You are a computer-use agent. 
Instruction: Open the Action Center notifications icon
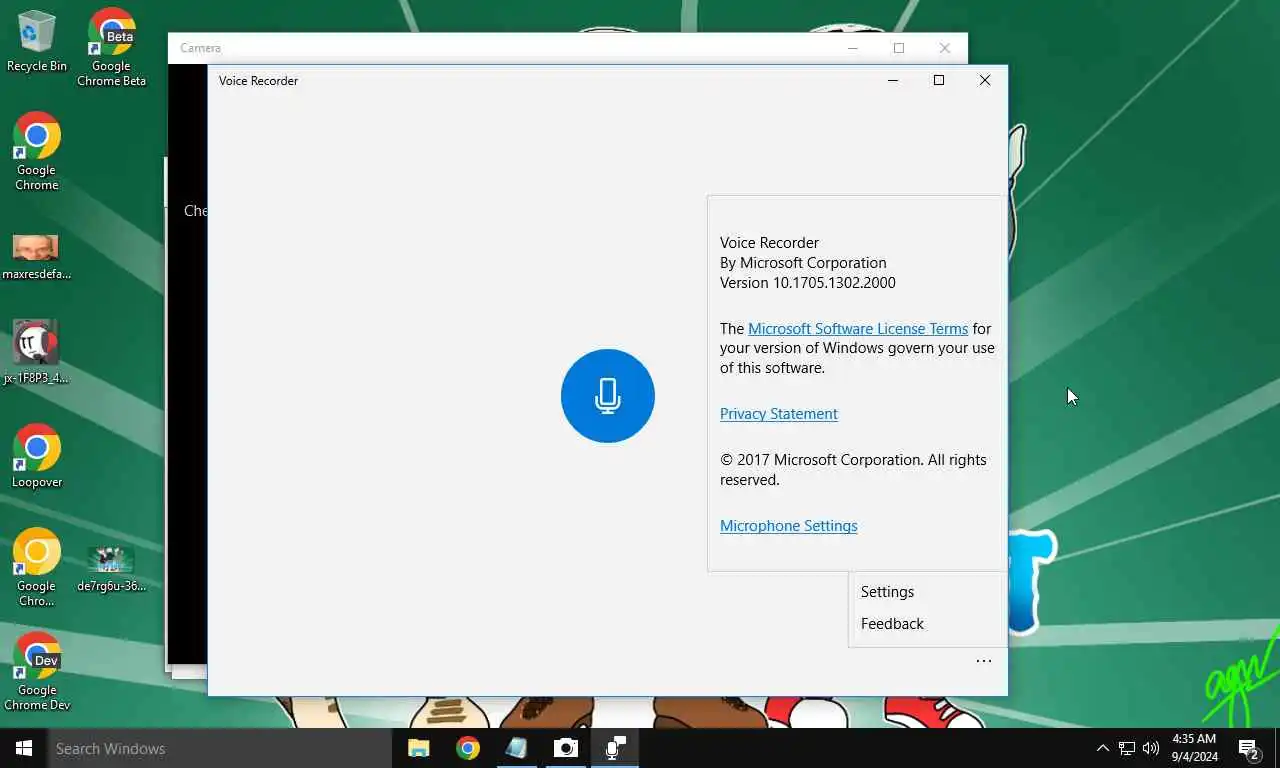[x=1248, y=748]
